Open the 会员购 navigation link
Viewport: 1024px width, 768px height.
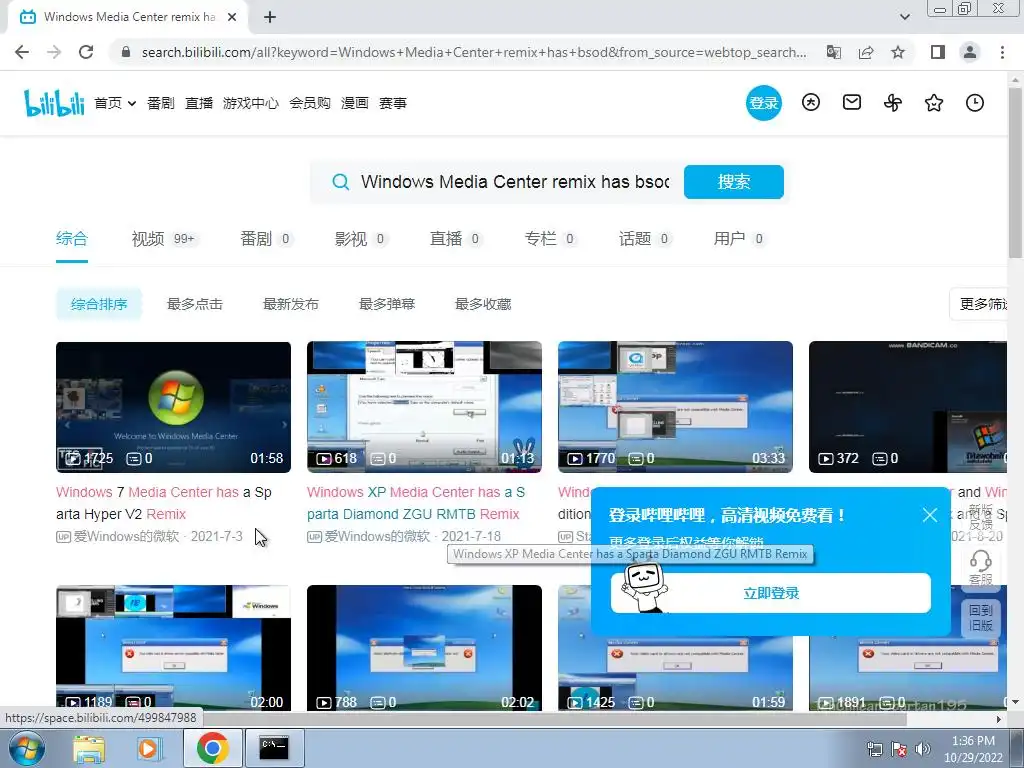click(x=310, y=103)
